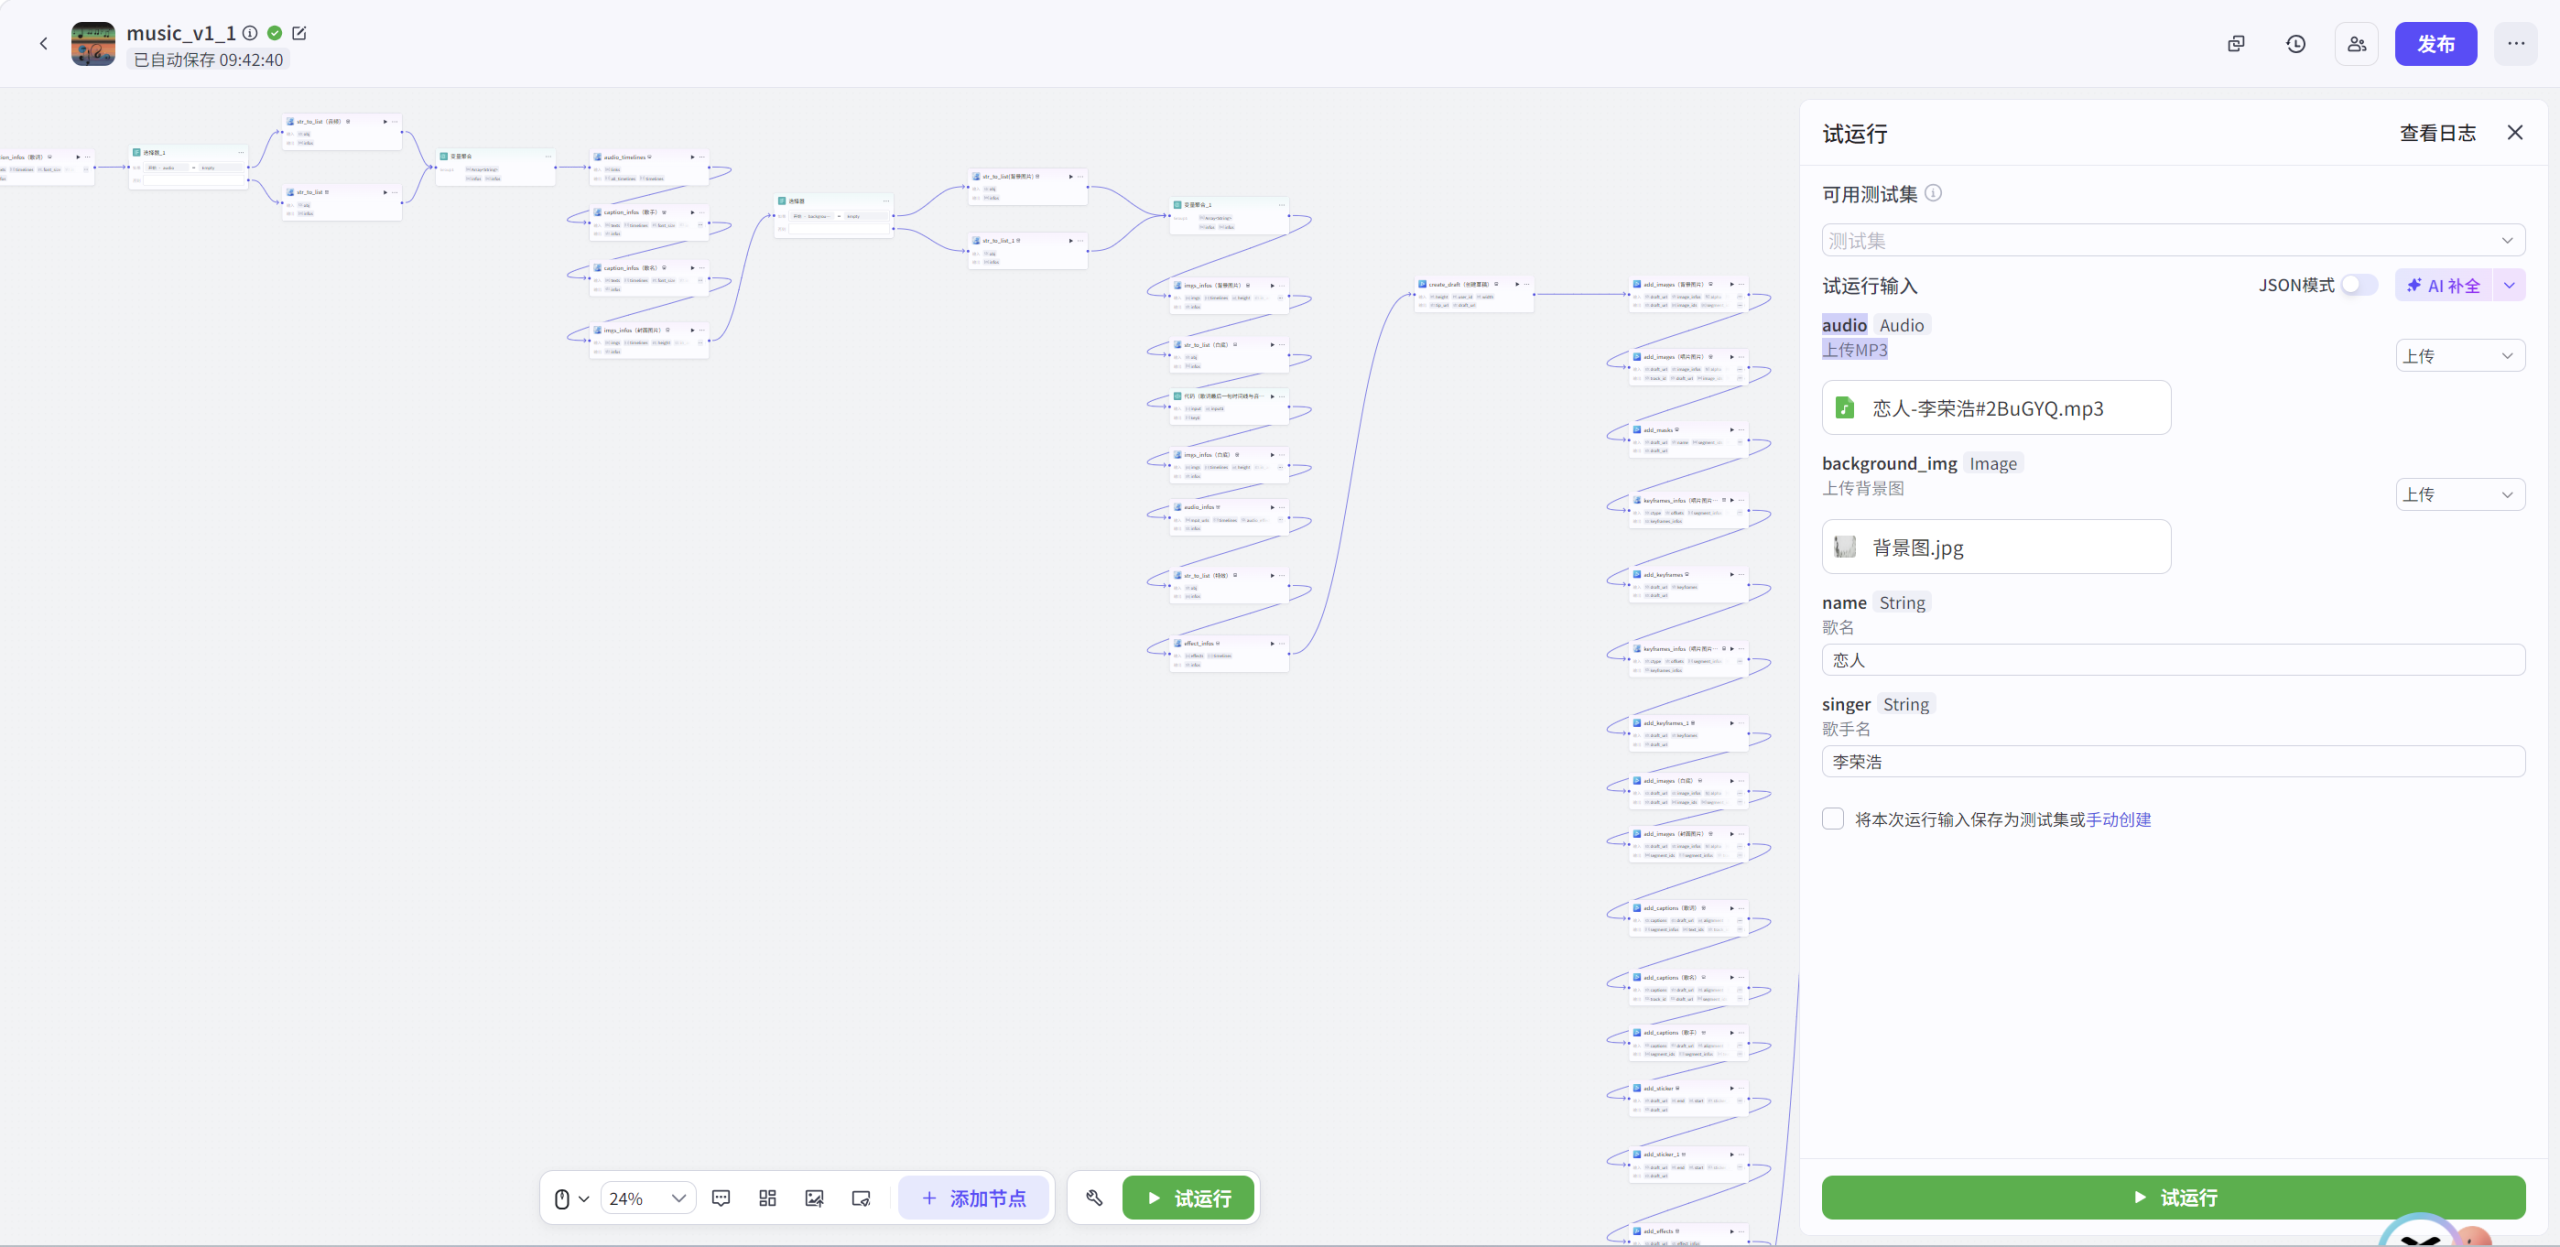Click the blue 发布 publish button
The width and height of the screenshot is (2560, 1247).
point(2435,44)
